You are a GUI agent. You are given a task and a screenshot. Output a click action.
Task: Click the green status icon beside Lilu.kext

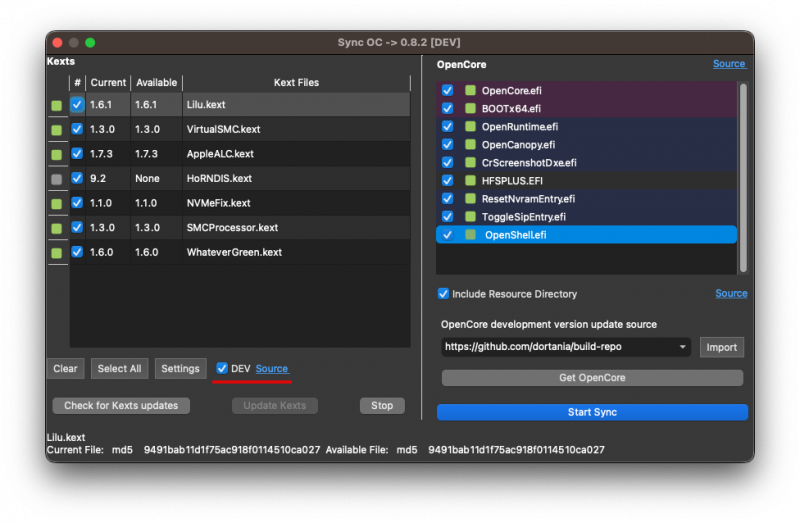pyautogui.click(x=57, y=105)
